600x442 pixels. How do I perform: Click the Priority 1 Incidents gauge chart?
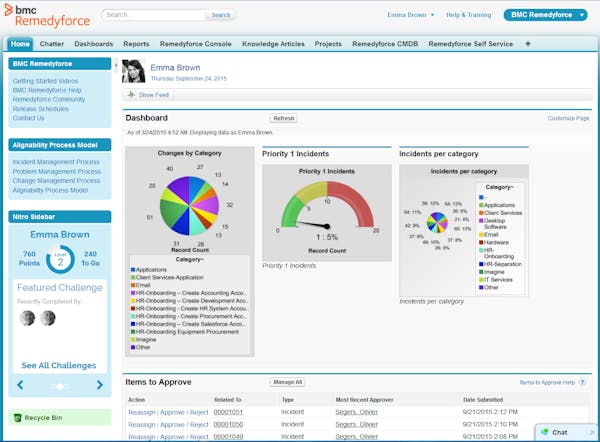tap(327, 207)
